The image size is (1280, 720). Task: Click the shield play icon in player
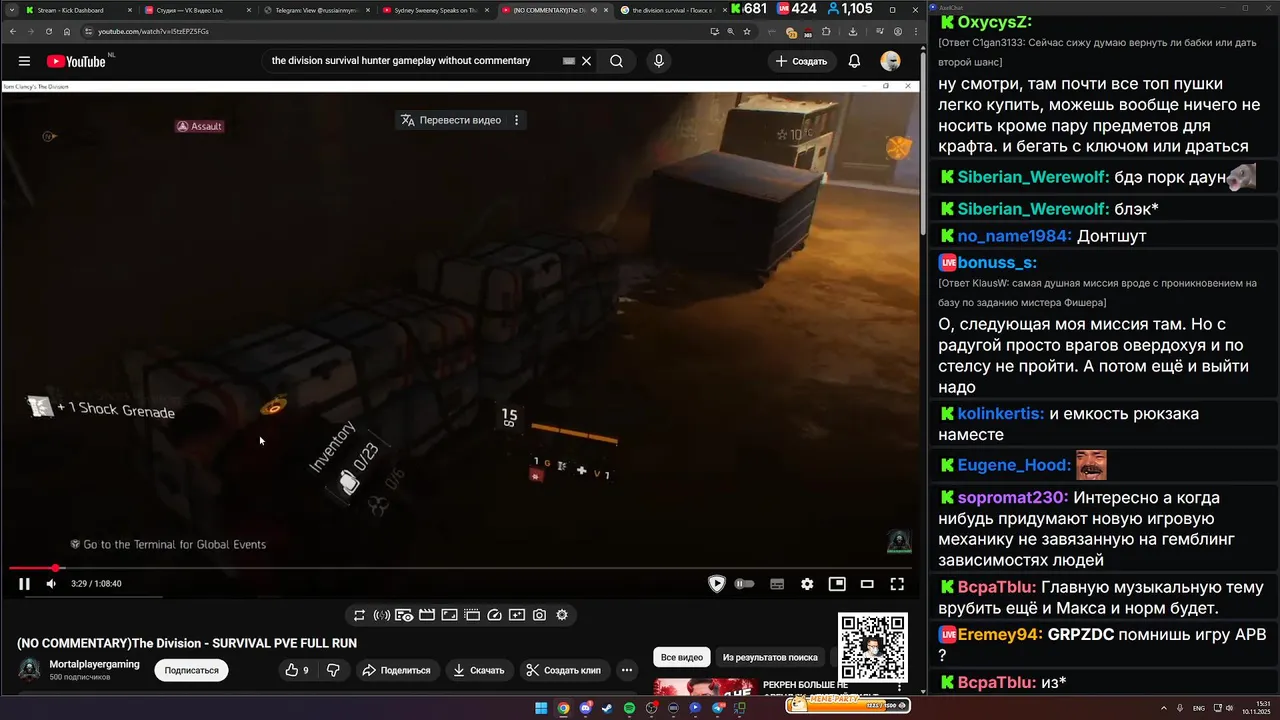click(716, 584)
